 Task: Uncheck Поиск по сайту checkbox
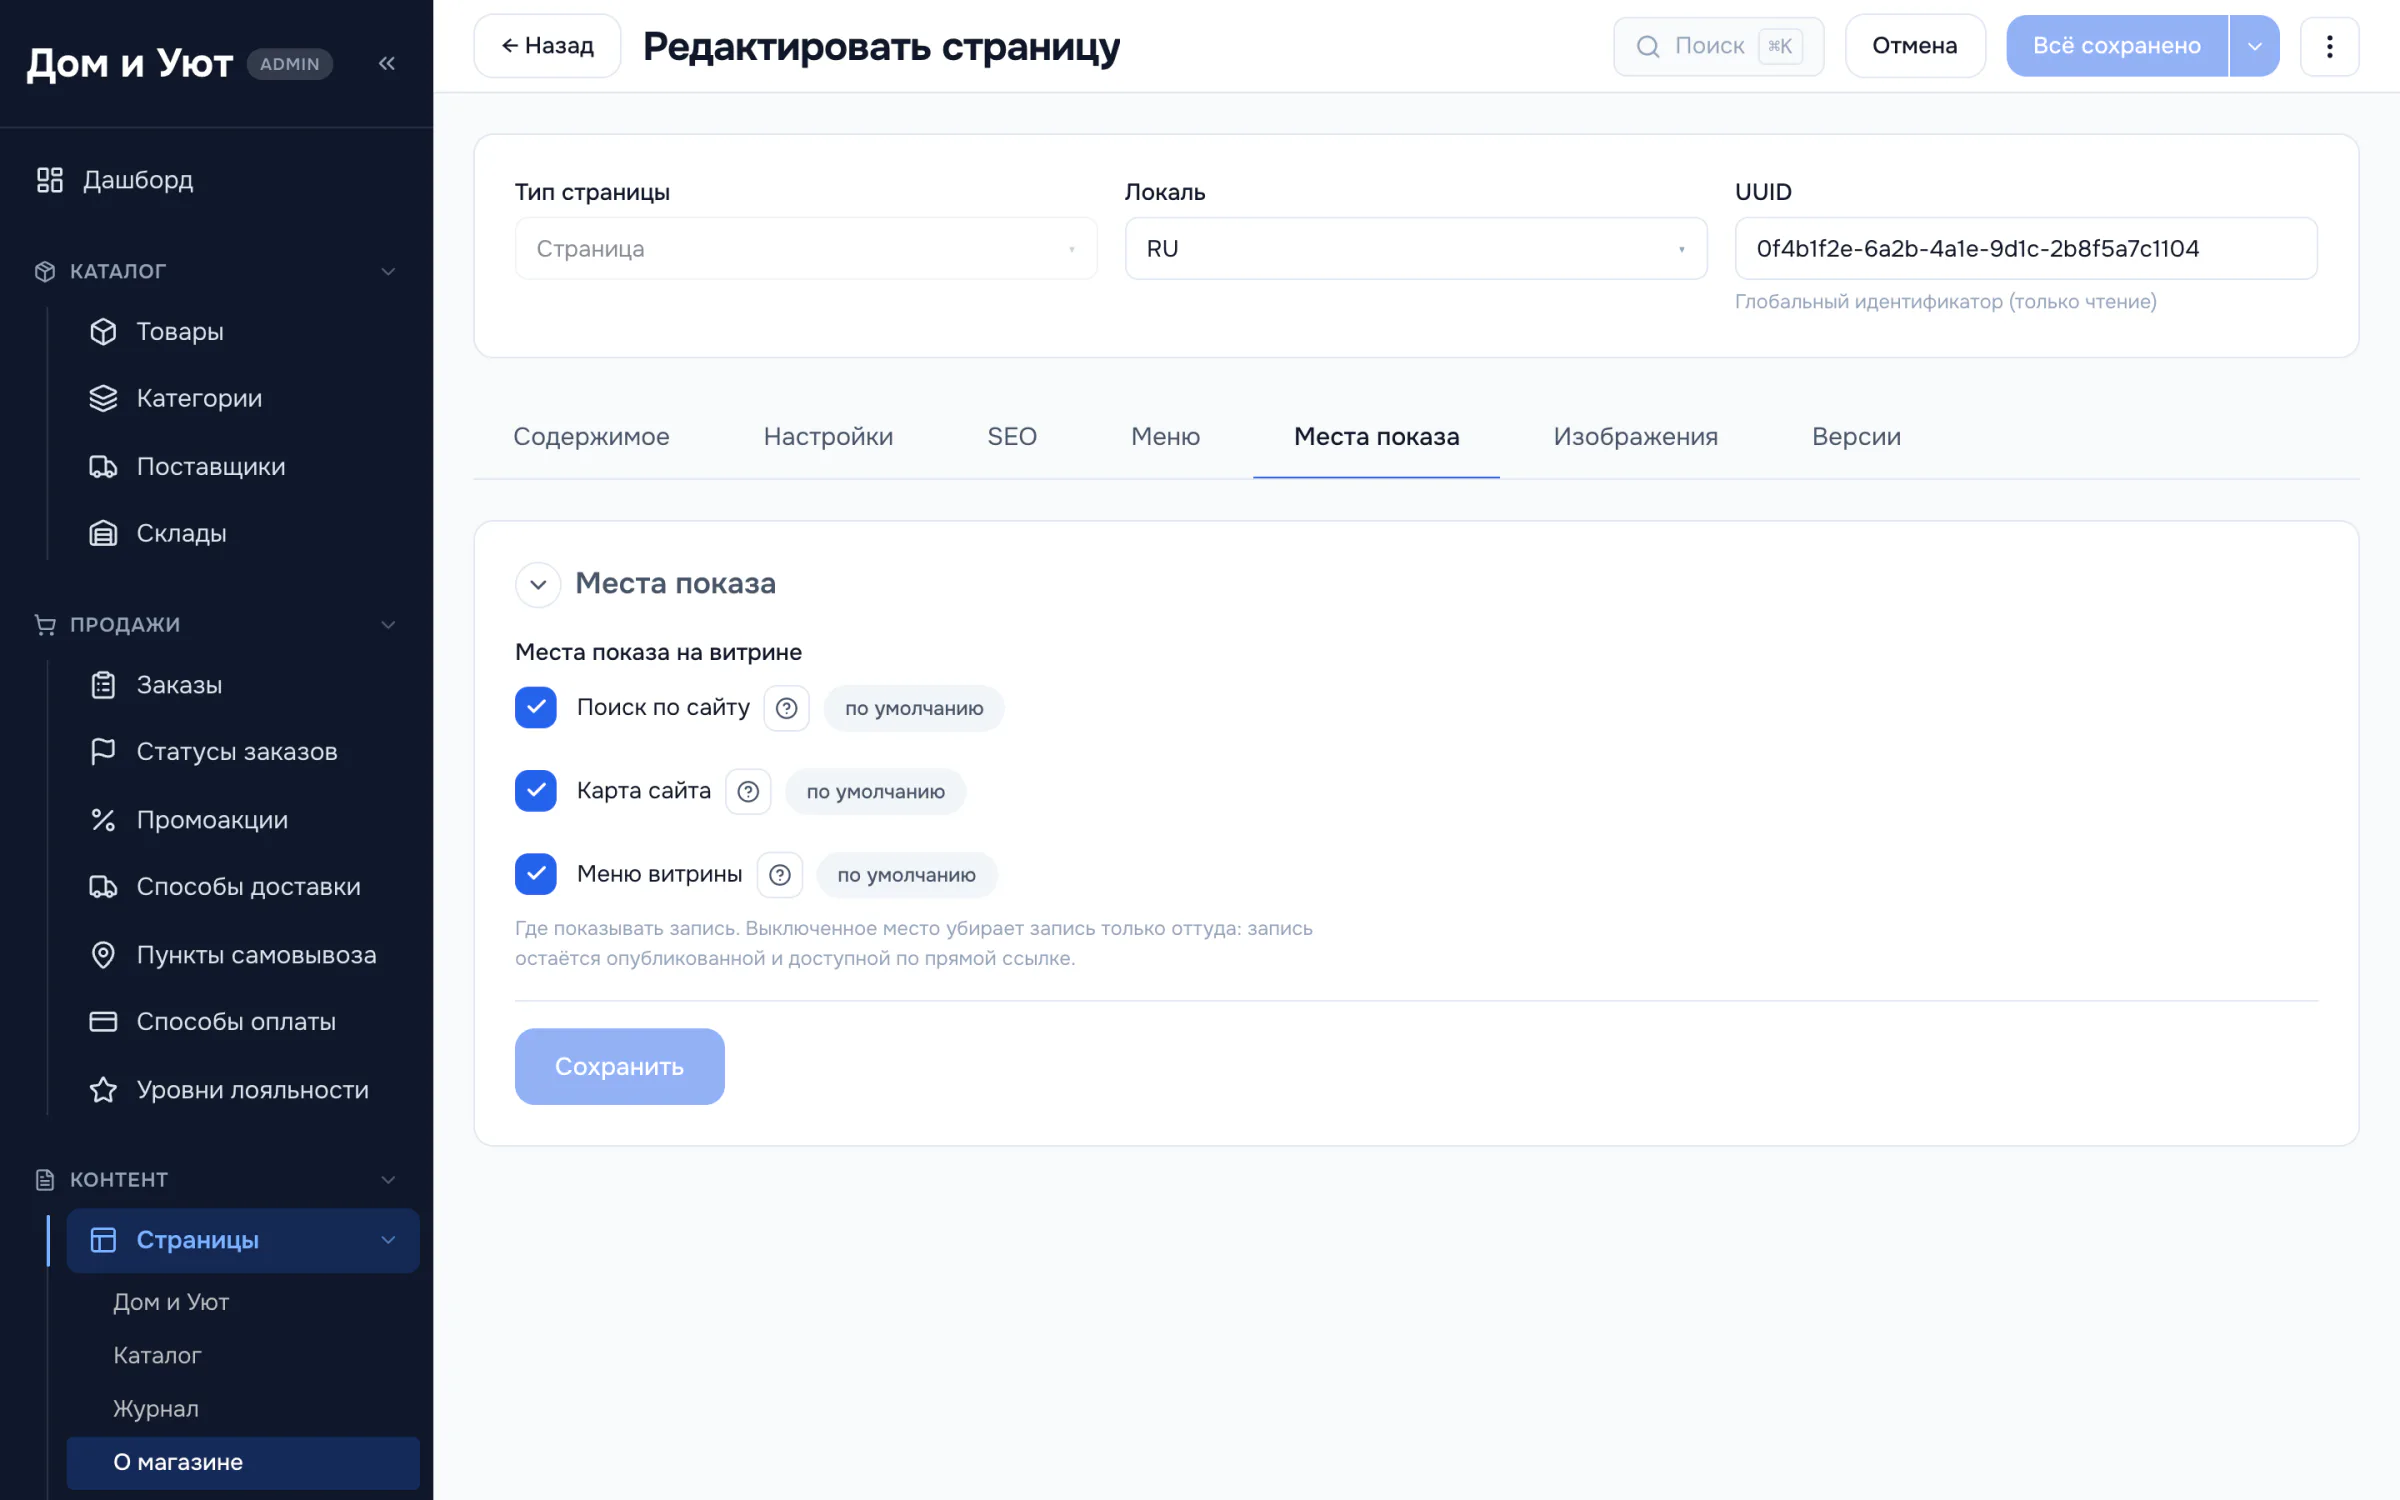coord(536,707)
